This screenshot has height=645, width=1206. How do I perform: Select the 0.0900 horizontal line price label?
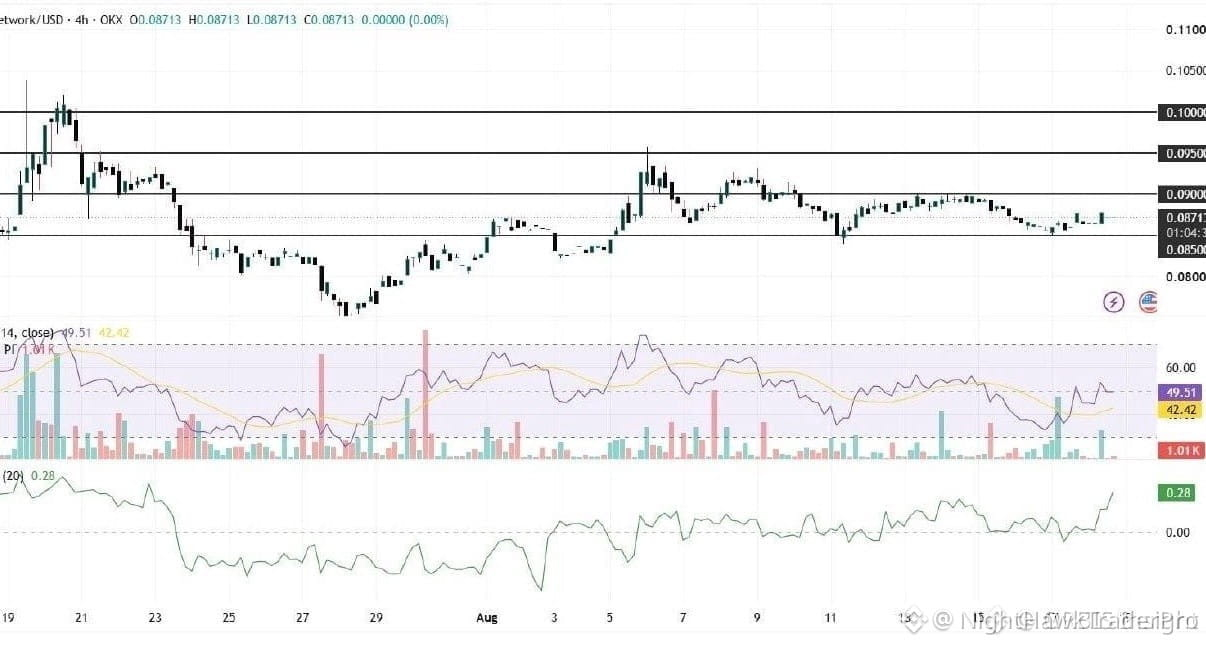1181,193
